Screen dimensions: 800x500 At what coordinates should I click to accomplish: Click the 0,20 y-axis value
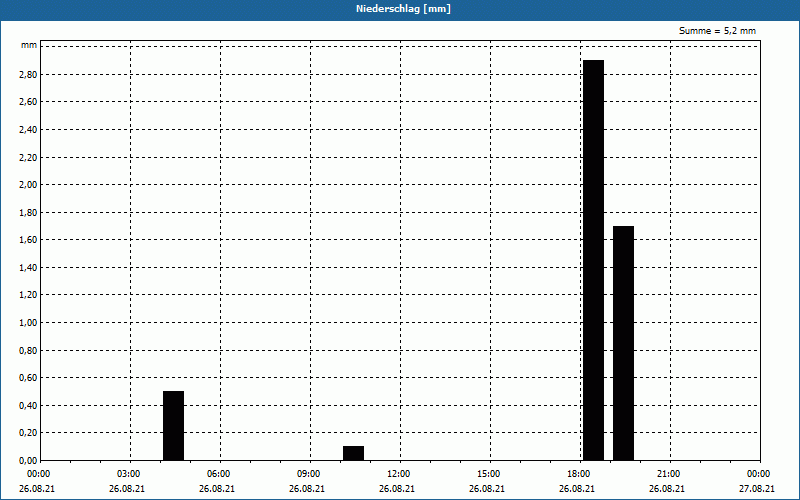tap(28, 433)
